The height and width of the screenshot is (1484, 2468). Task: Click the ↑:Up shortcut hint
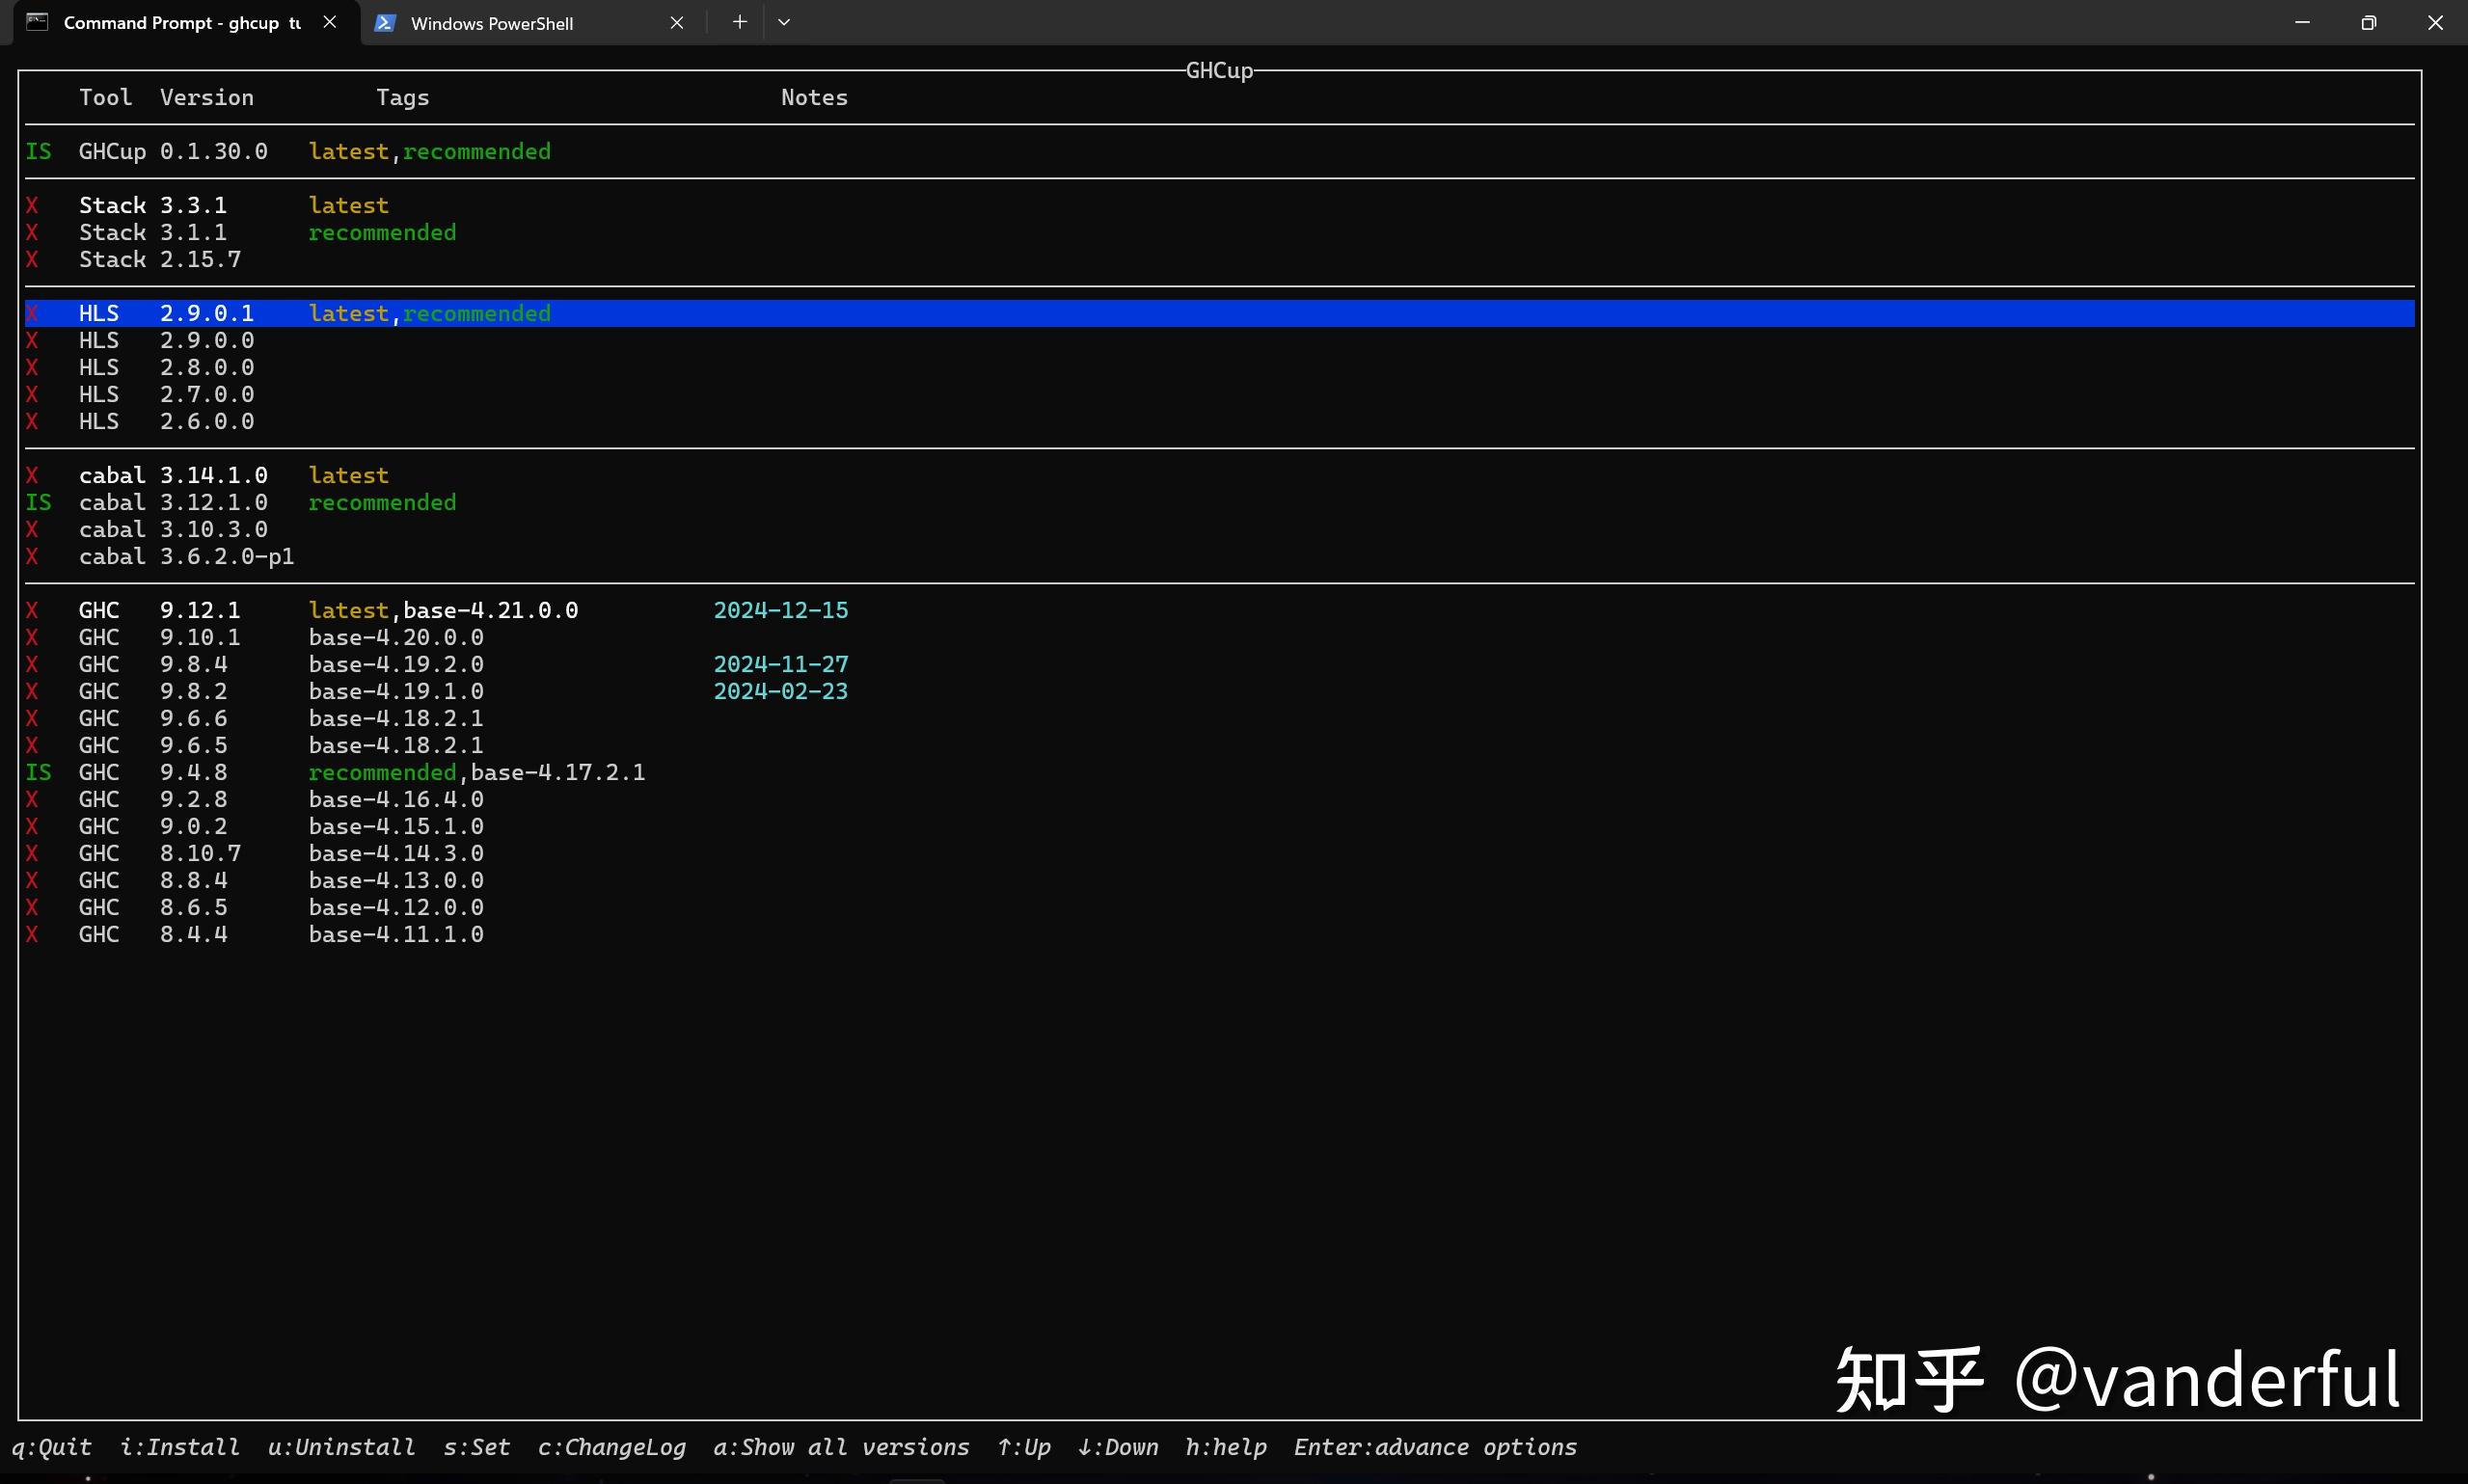click(1024, 1447)
